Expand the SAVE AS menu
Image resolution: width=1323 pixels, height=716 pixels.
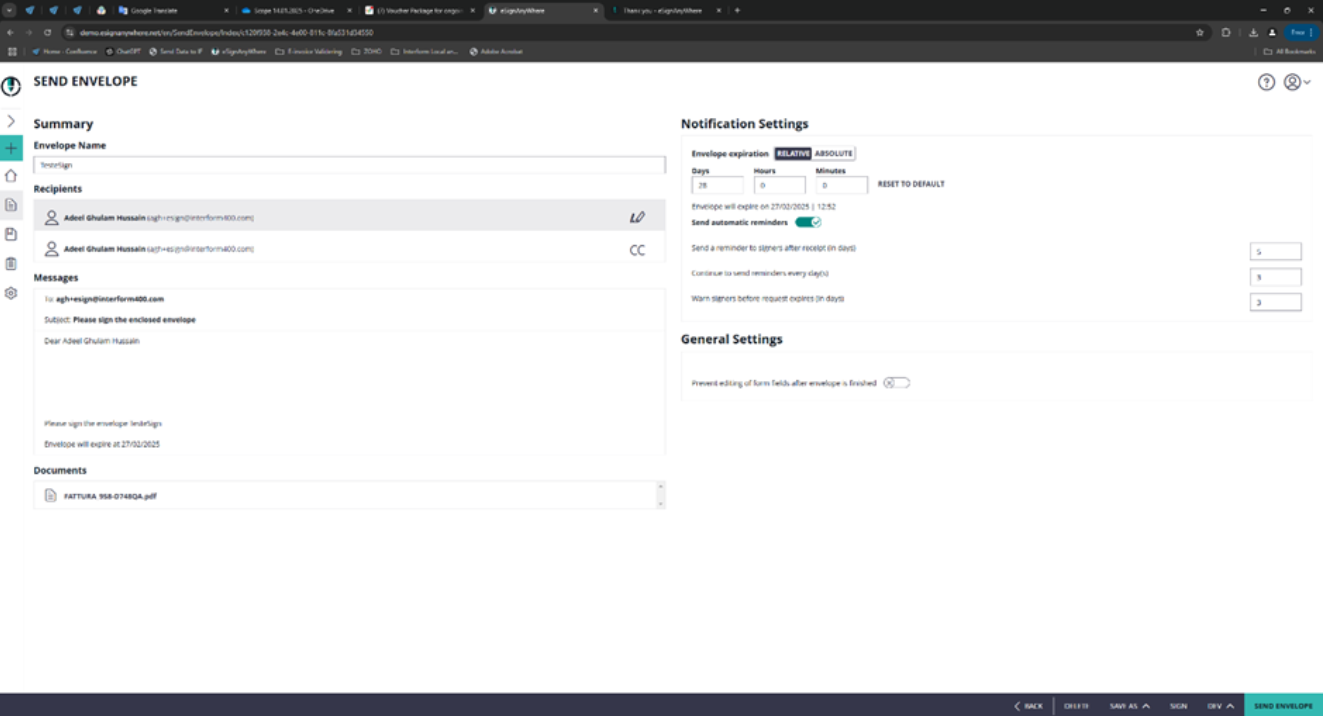coord(1129,706)
